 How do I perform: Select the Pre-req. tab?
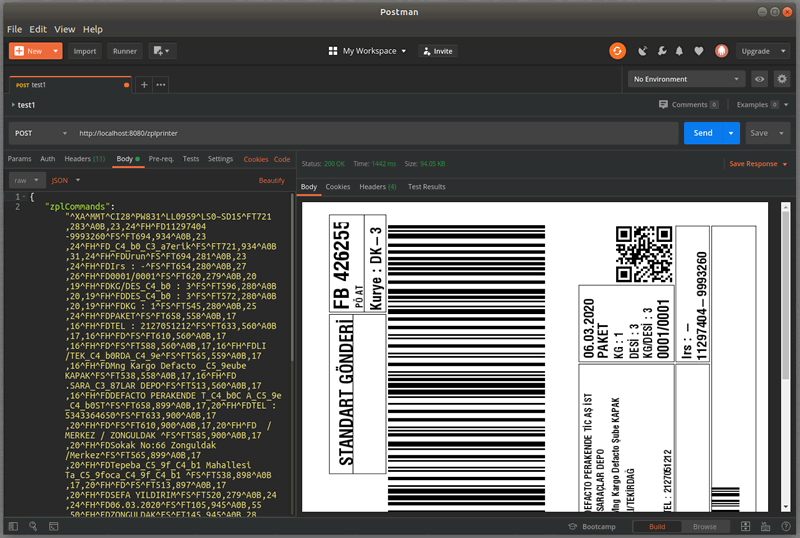pos(161,159)
